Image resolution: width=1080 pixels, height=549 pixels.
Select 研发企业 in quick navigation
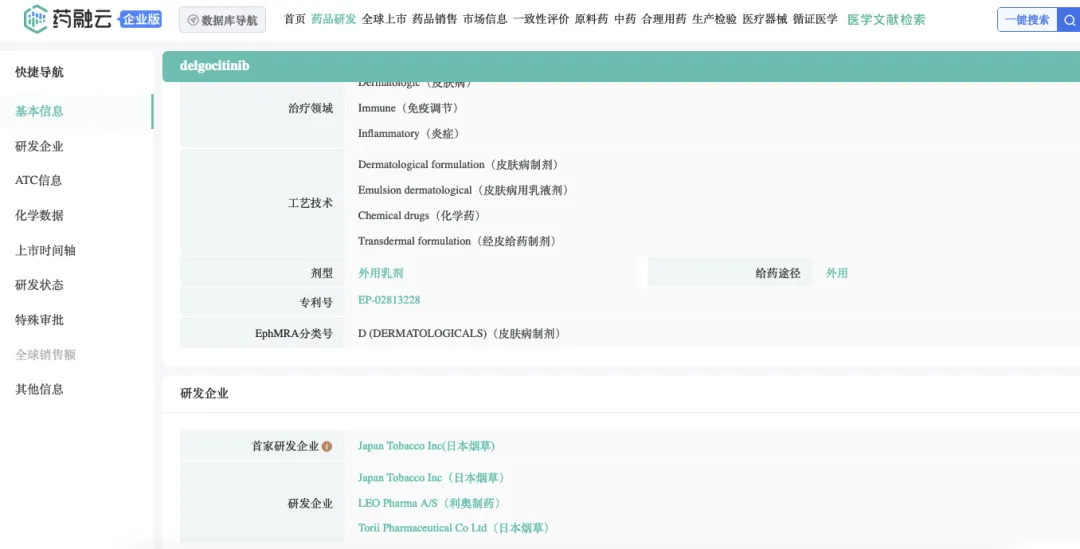coord(39,146)
